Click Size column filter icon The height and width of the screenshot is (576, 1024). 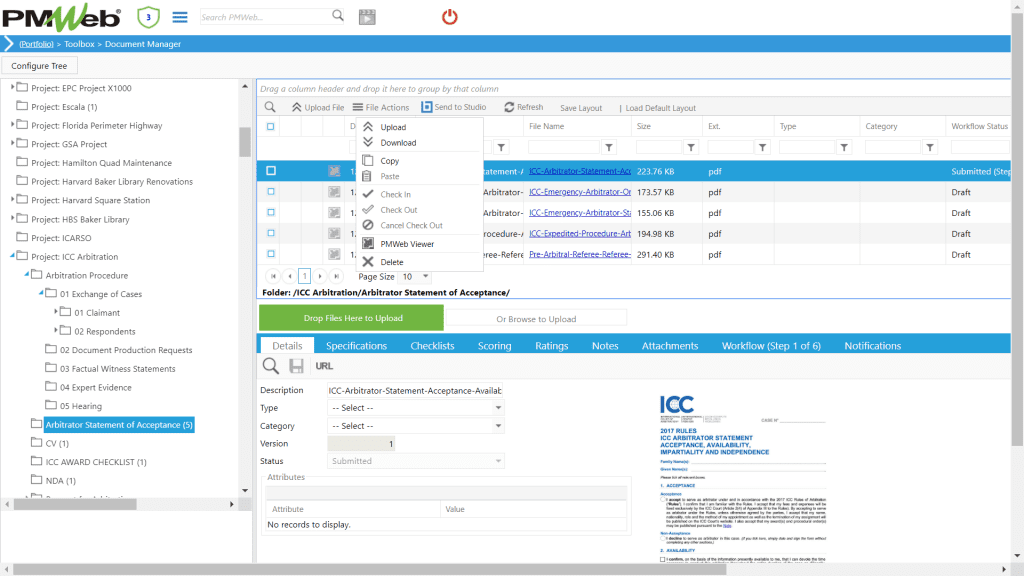[x=691, y=148]
